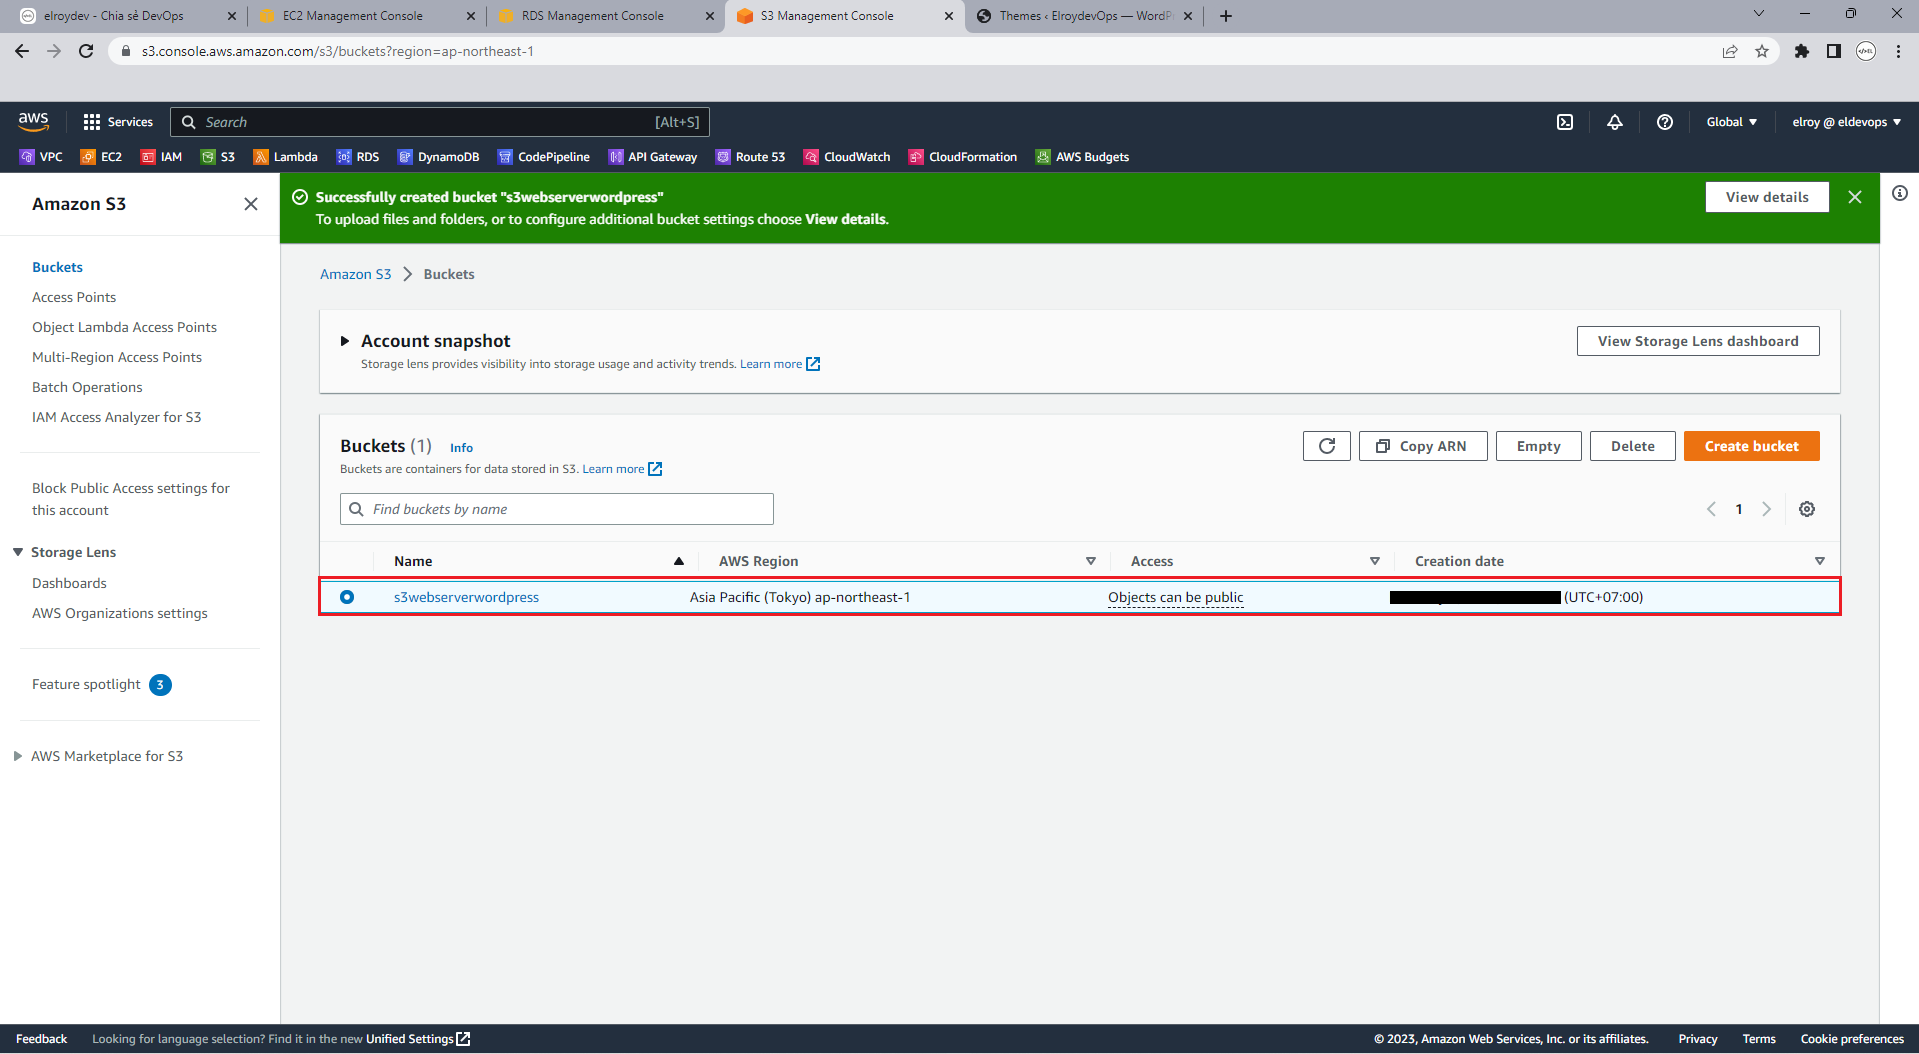Dismiss the success notification banner
This screenshot has height=1054, width=1919.
click(1855, 197)
